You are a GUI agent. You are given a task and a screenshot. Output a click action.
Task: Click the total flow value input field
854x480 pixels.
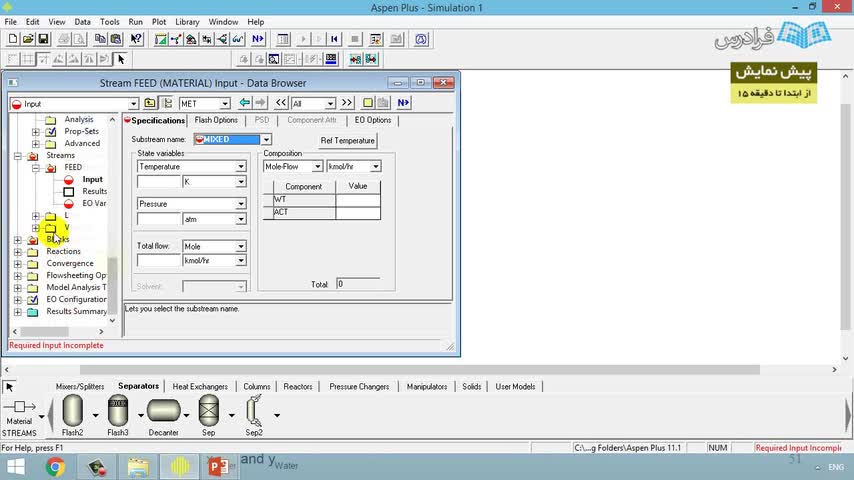[x=158, y=260]
